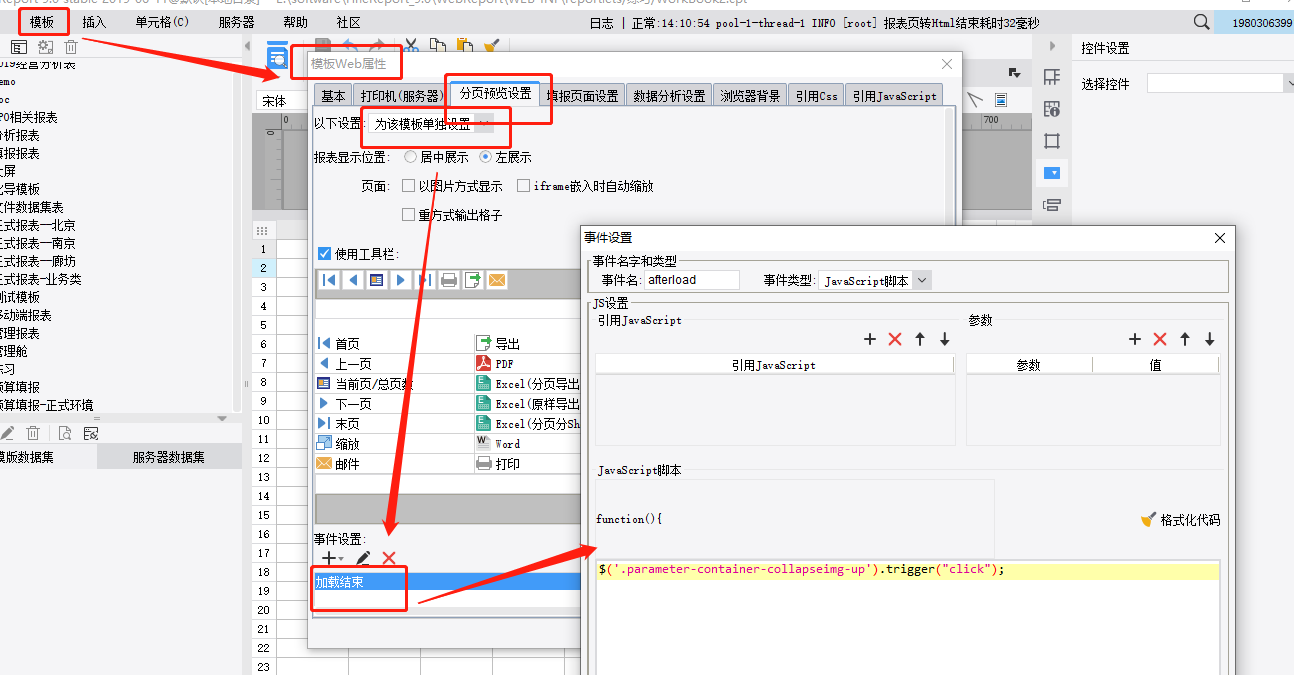Uncheck the 使用工具栏 checkbox
Screen dimensions: 1294x675
tap(324, 254)
